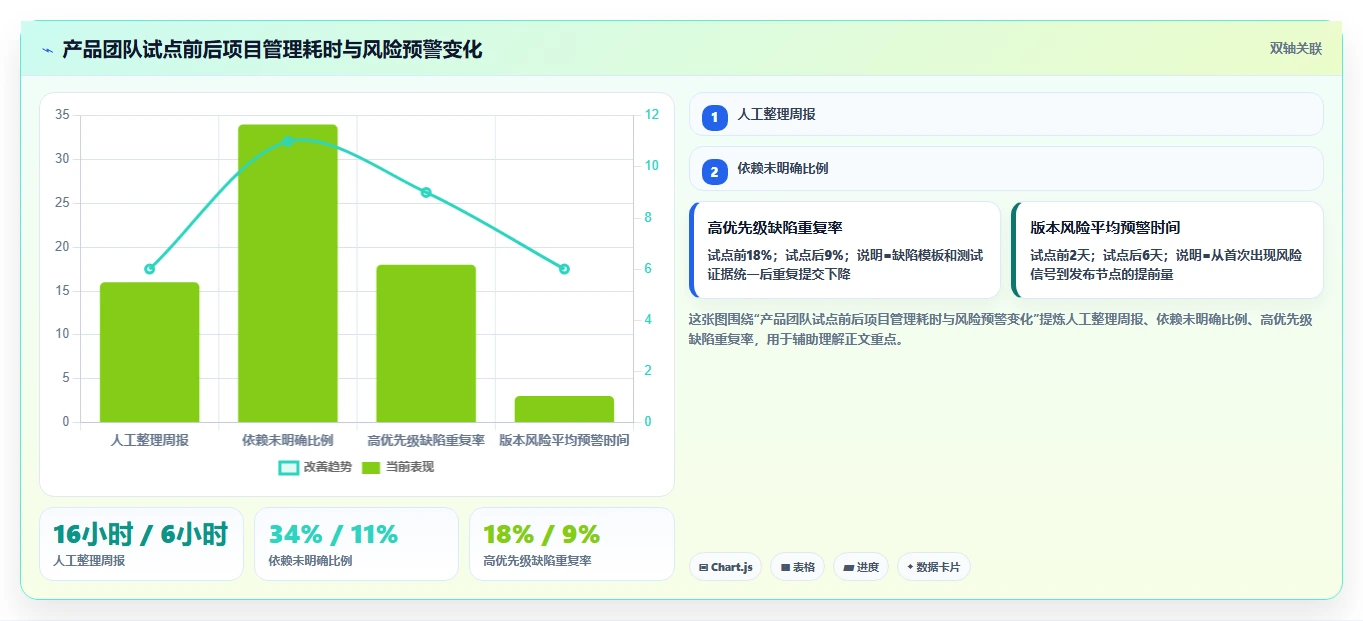Click the 数据卡片 tag
The height and width of the screenshot is (621, 1363).
933,567
